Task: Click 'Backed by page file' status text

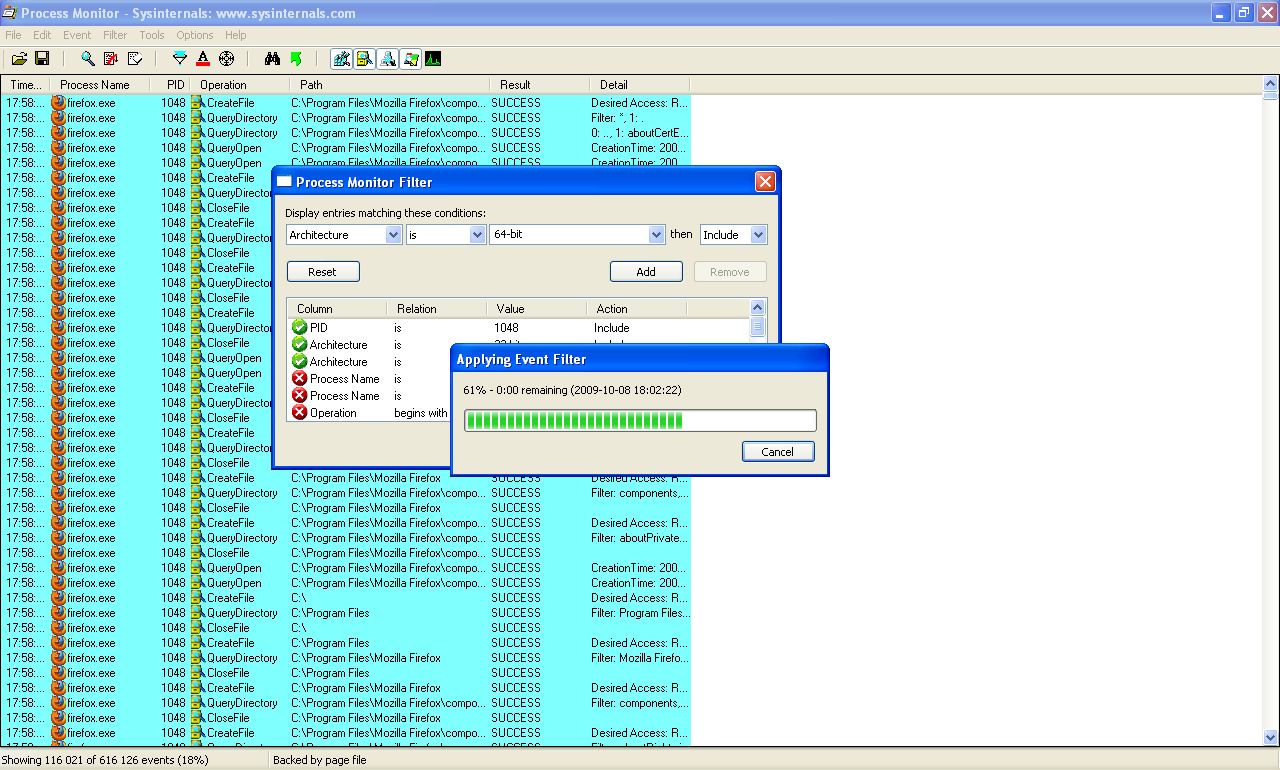Action: pyautogui.click(x=320, y=760)
